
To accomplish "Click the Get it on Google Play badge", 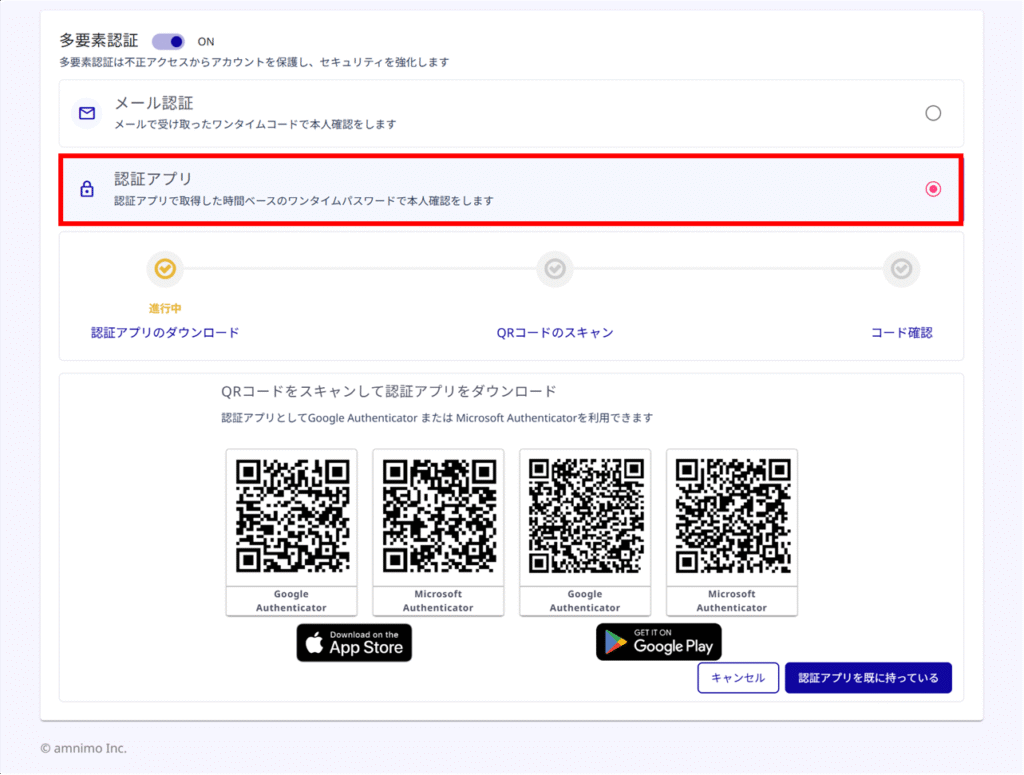I will (x=658, y=642).
